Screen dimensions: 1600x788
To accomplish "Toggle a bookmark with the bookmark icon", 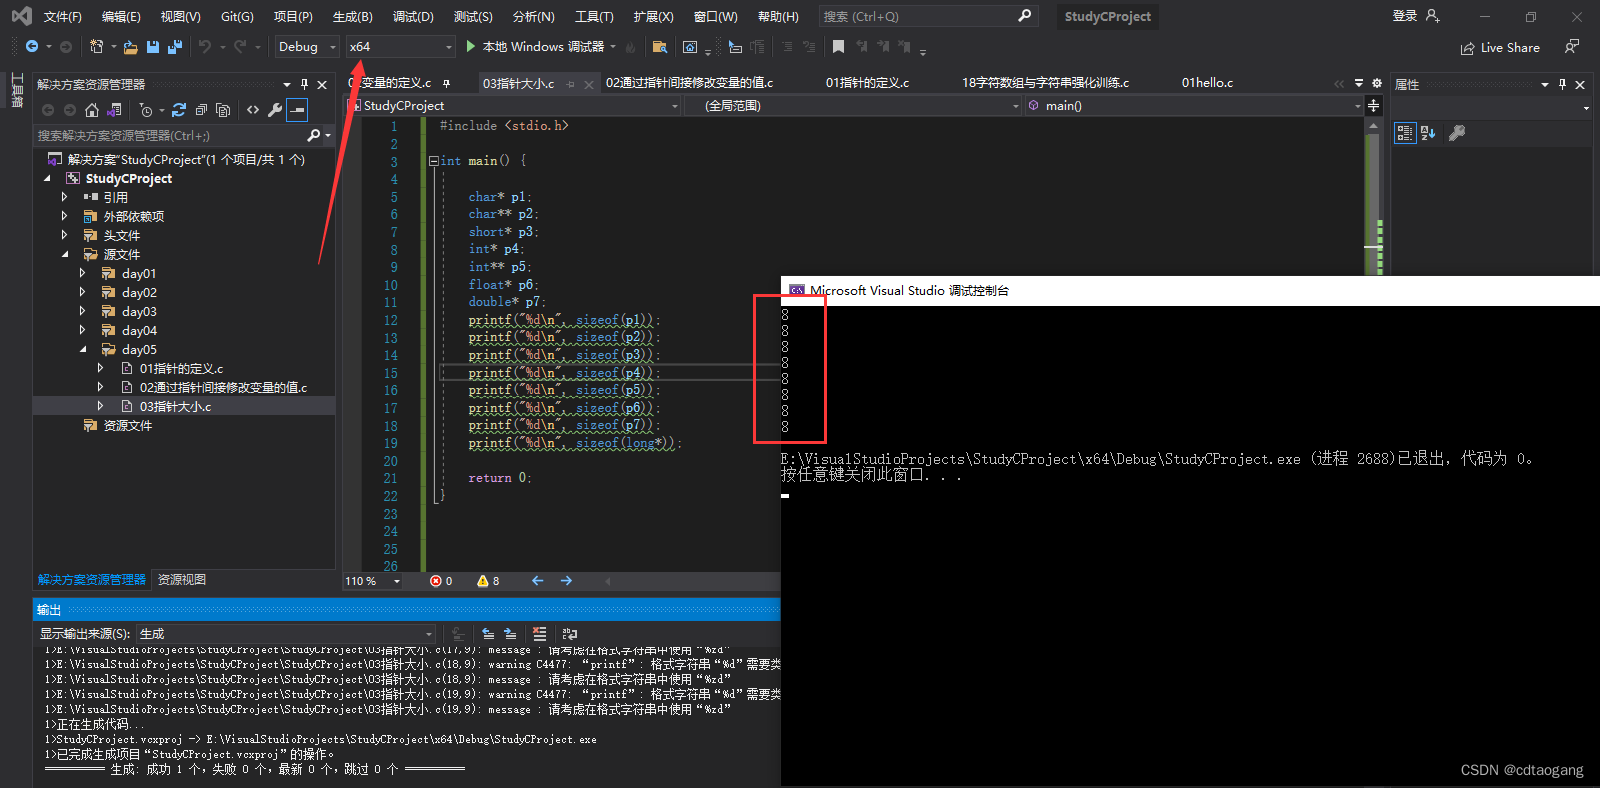I will coord(838,47).
